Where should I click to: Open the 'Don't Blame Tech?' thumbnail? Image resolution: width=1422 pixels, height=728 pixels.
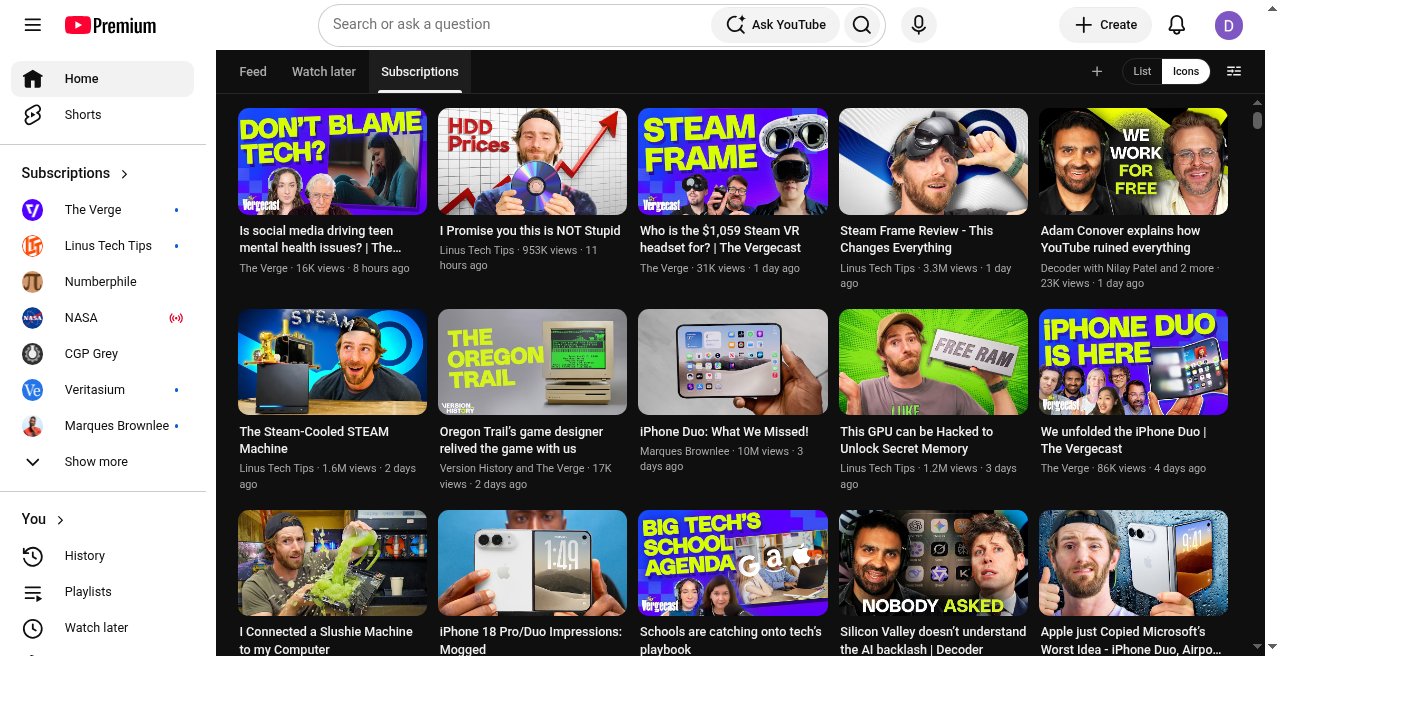pyautogui.click(x=332, y=161)
